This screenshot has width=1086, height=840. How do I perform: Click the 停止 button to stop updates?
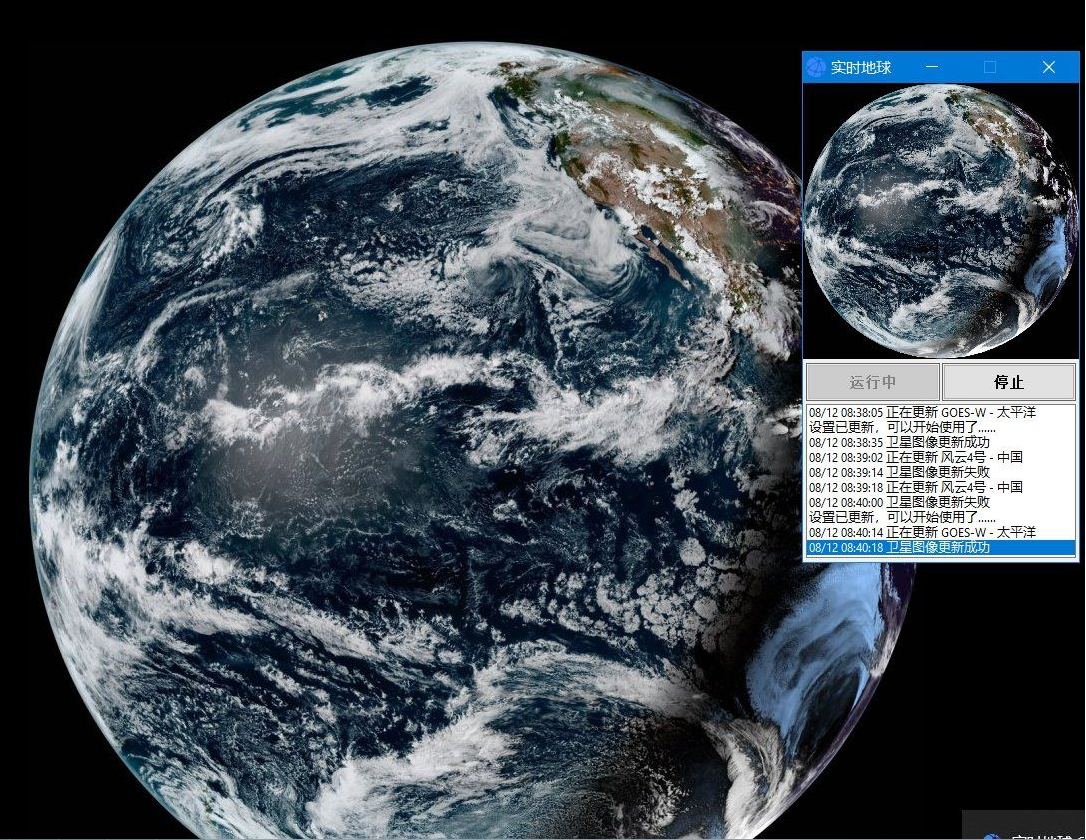1008,382
